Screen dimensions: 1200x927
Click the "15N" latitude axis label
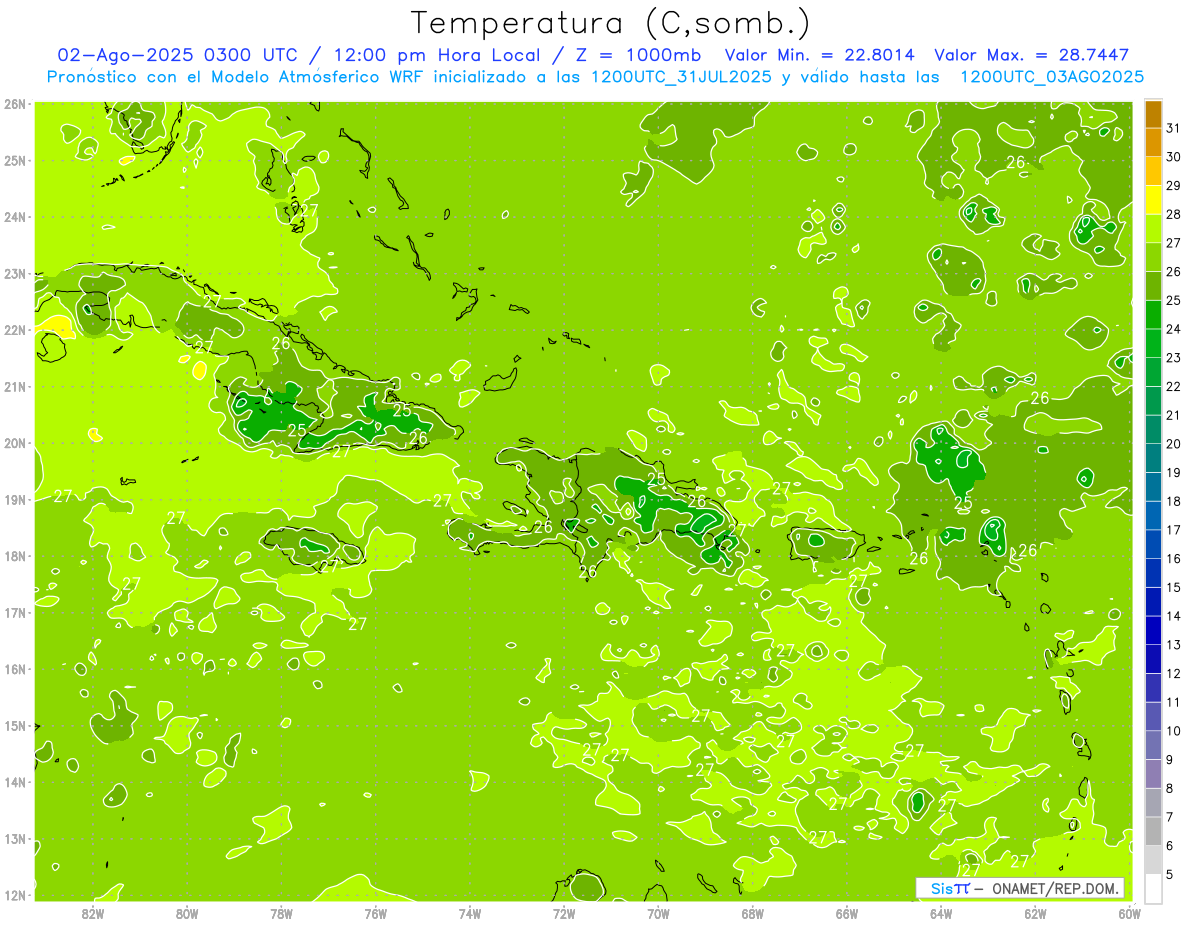tap(14, 726)
